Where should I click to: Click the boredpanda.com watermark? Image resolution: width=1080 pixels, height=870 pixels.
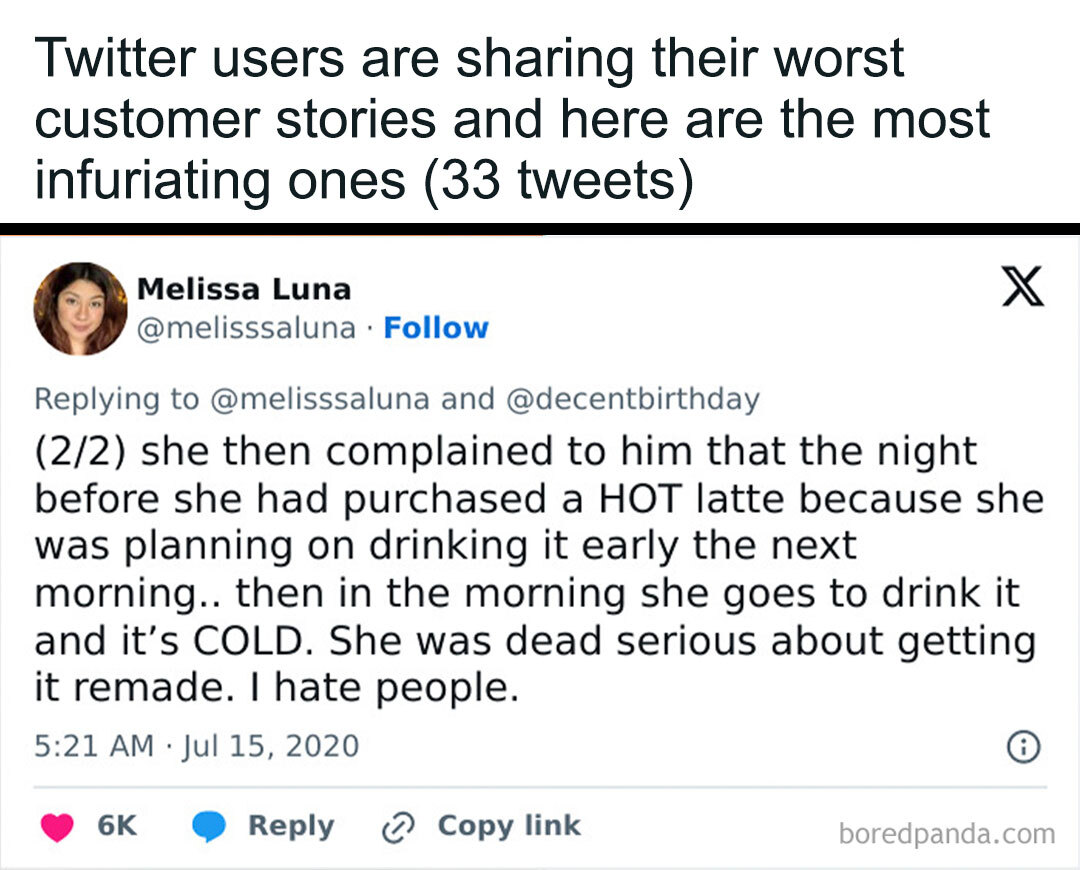click(x=947, y=833)
